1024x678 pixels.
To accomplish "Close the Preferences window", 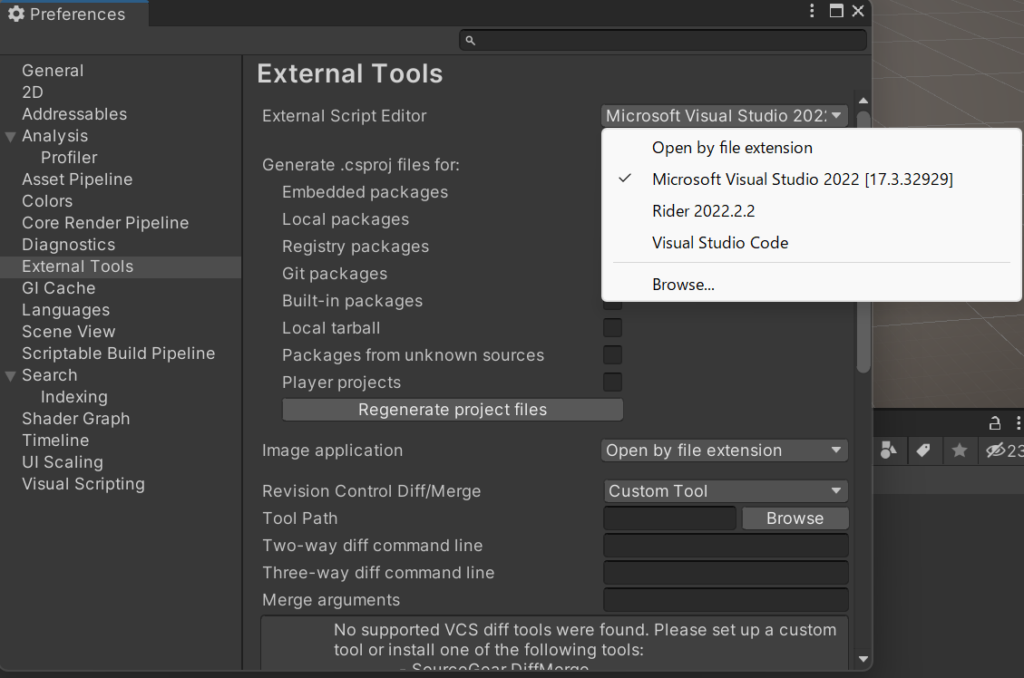I will pos(858,10).
